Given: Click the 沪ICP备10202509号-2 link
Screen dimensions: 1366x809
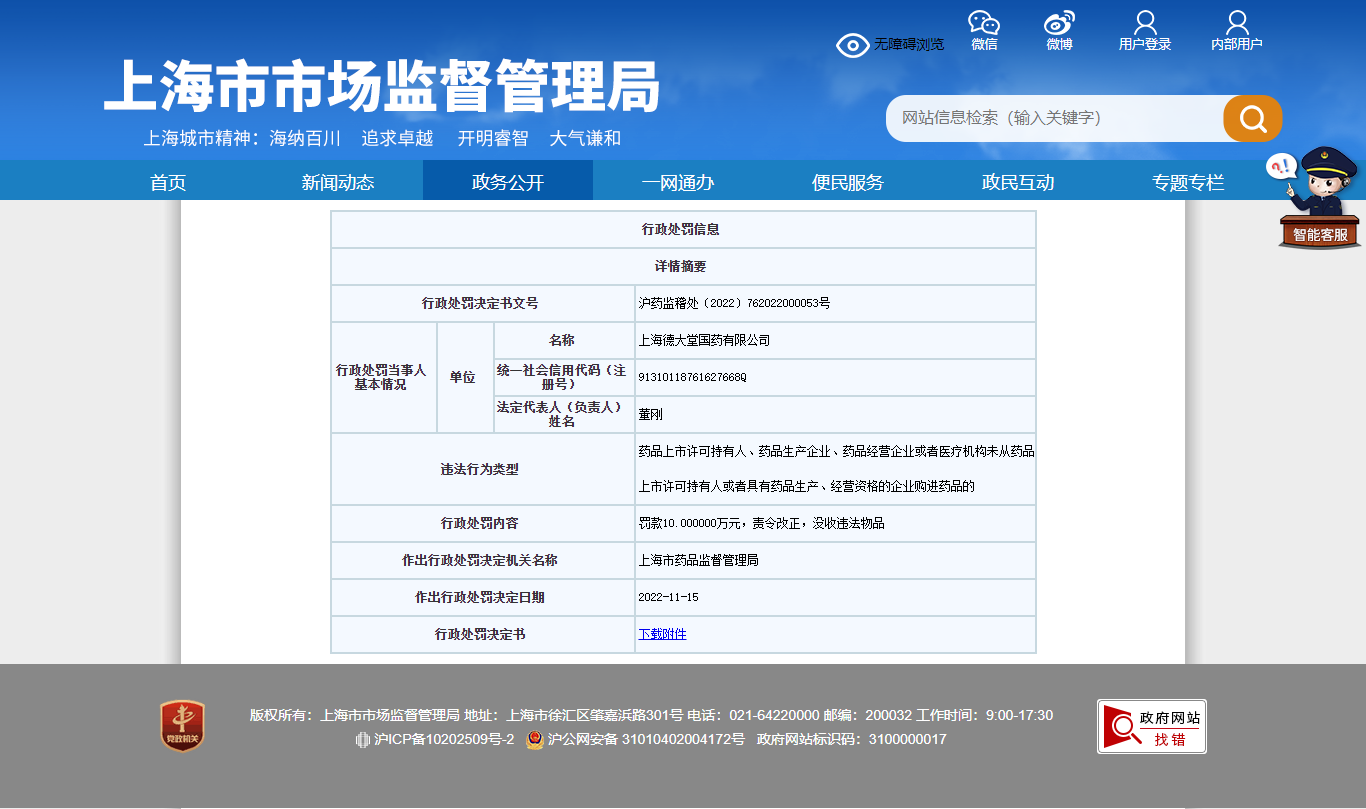Looking at the screenshot, I should 444,740.
